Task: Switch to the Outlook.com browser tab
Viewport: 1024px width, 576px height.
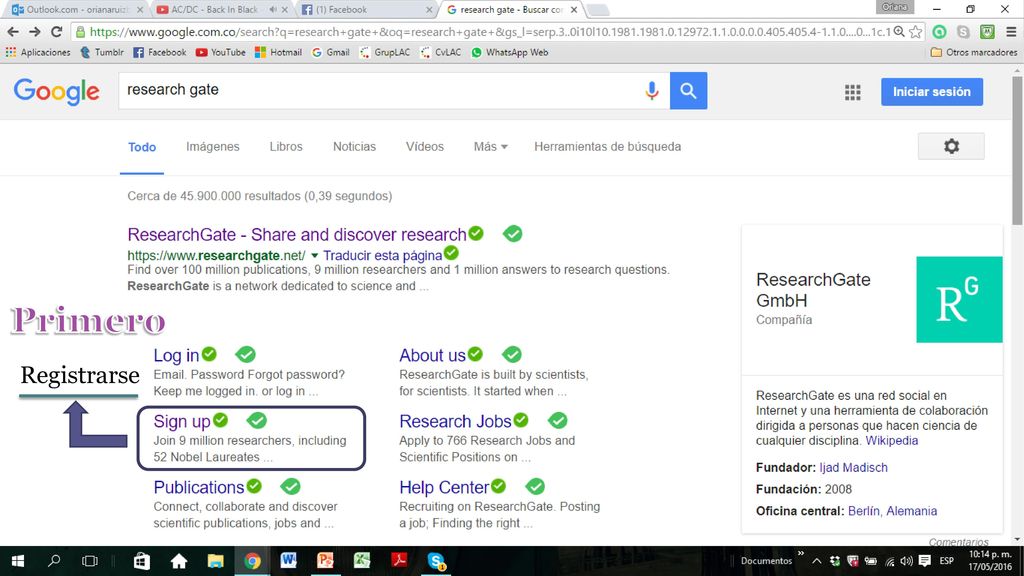Action: tap(75, 9)
